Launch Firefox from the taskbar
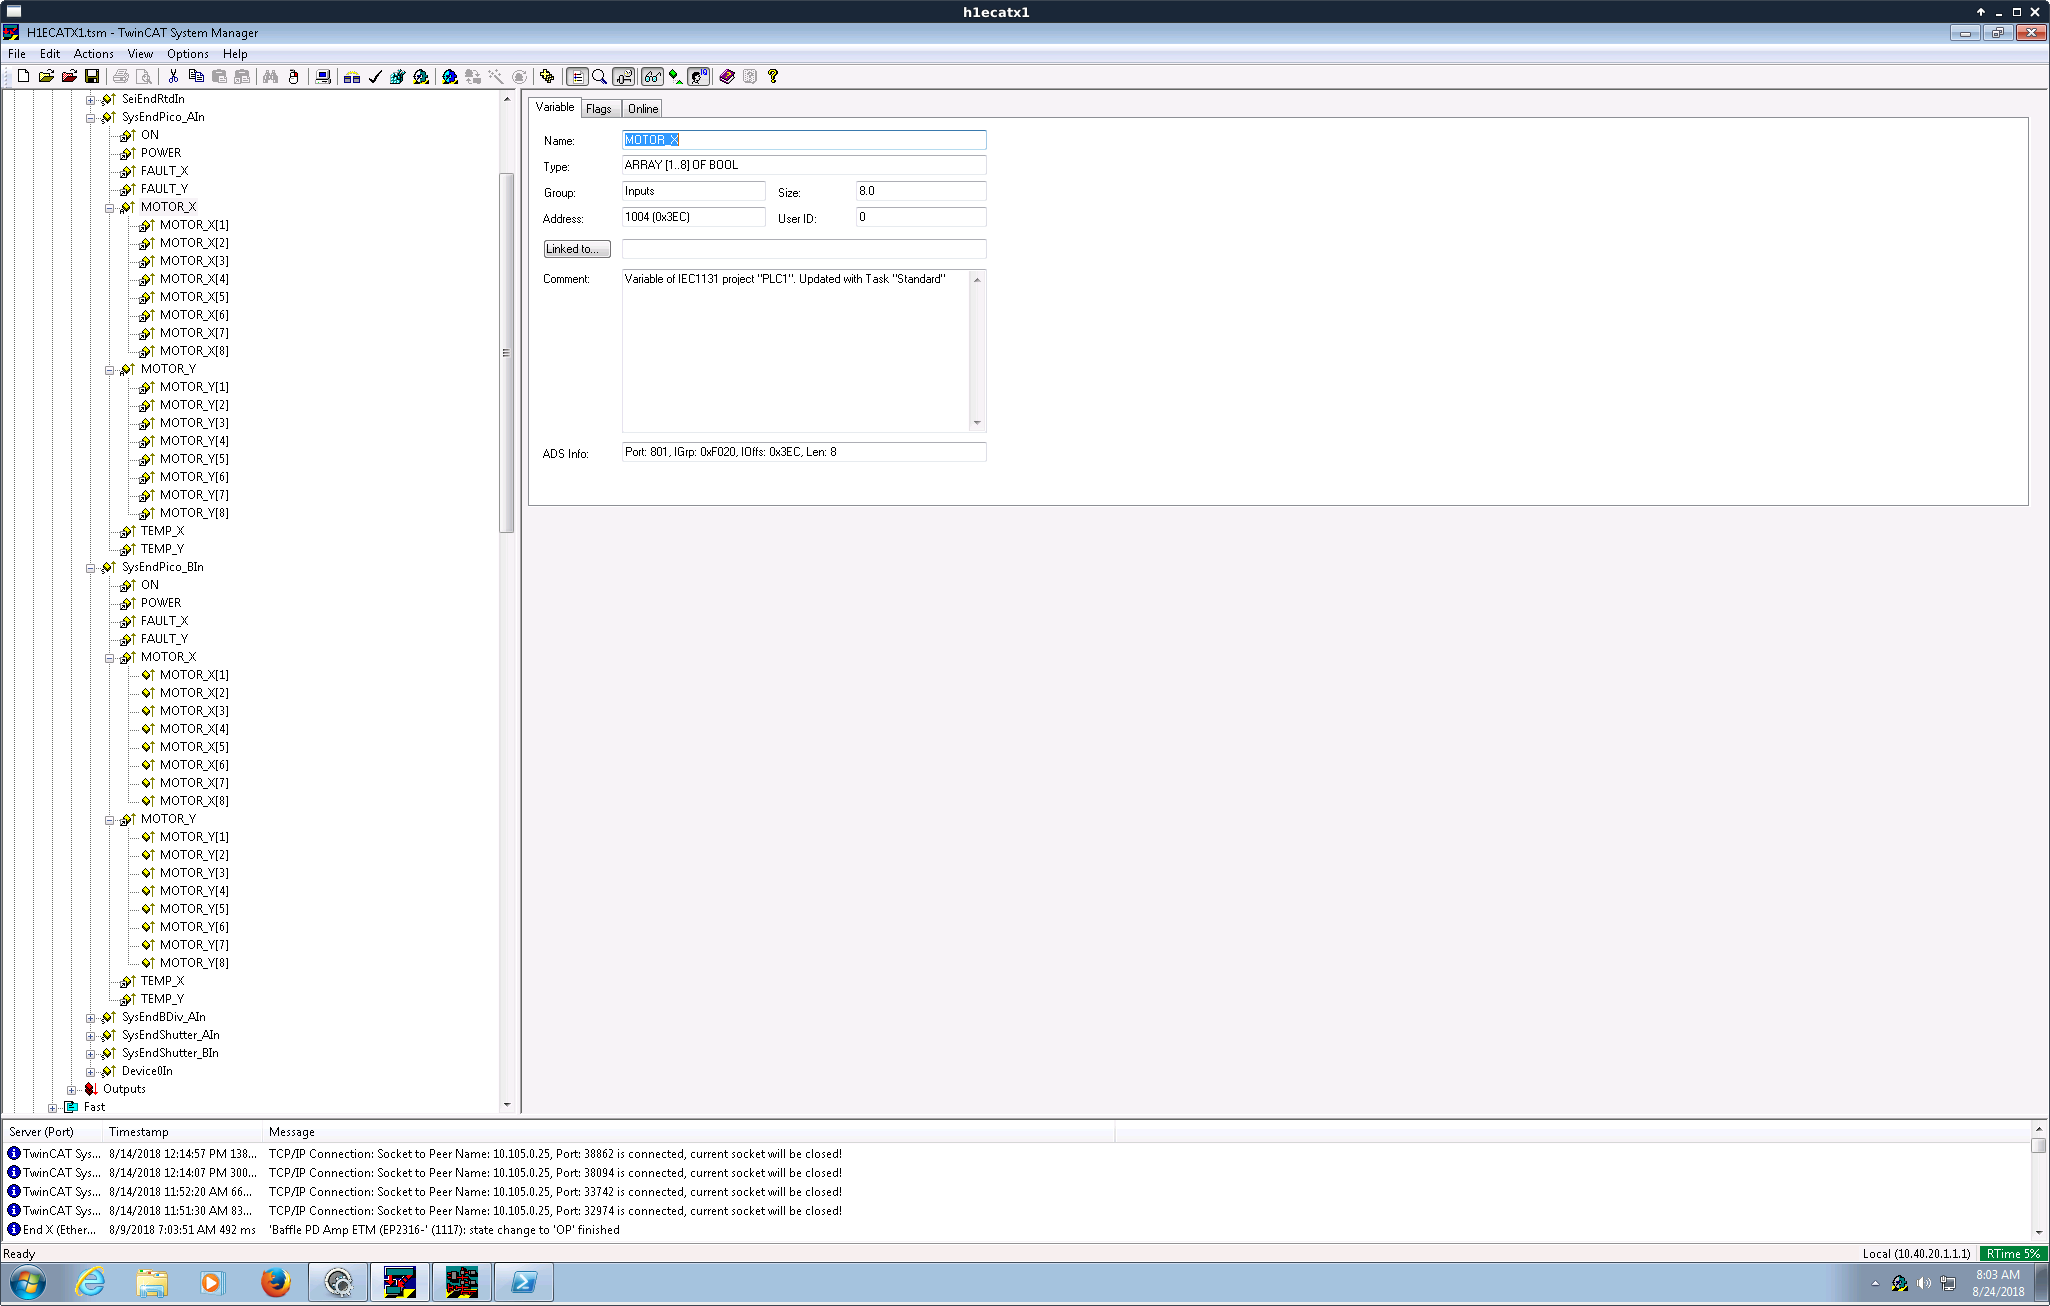Screen dimensions: 2050x1306 click(x=275, y=1283)
